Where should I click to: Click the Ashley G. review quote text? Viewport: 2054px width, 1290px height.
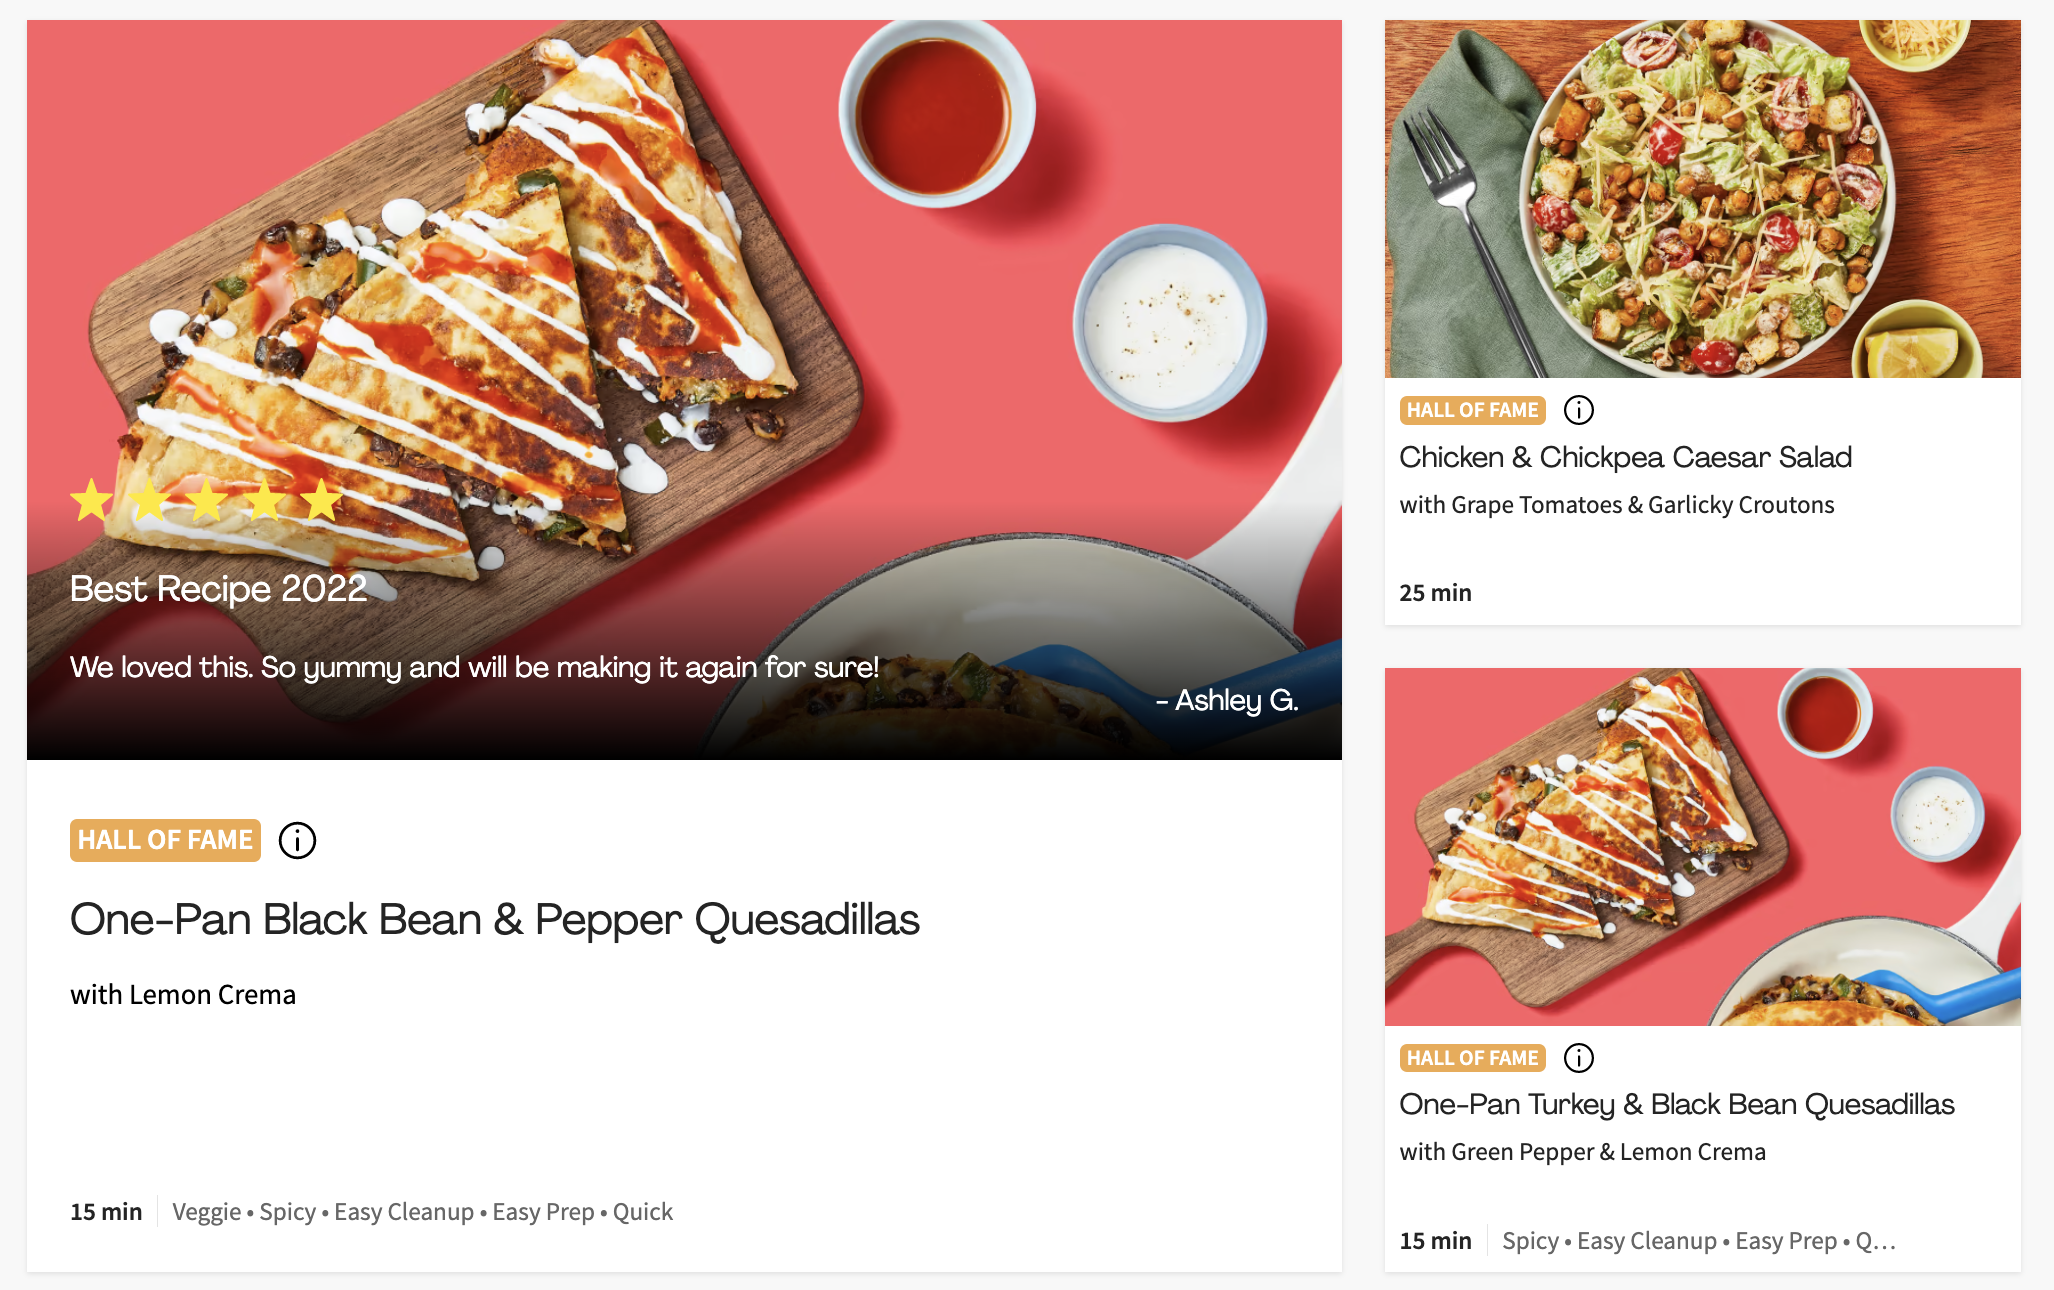click(x=474, y=667)
